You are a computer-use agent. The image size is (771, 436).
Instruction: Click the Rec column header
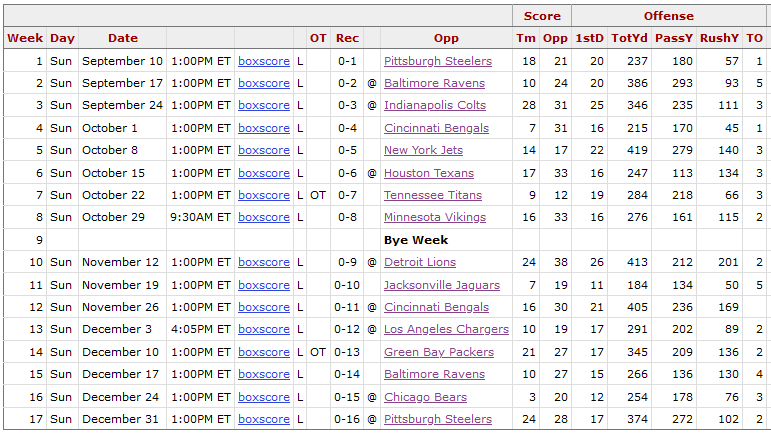pyautogui.click(x=347, y=38)
